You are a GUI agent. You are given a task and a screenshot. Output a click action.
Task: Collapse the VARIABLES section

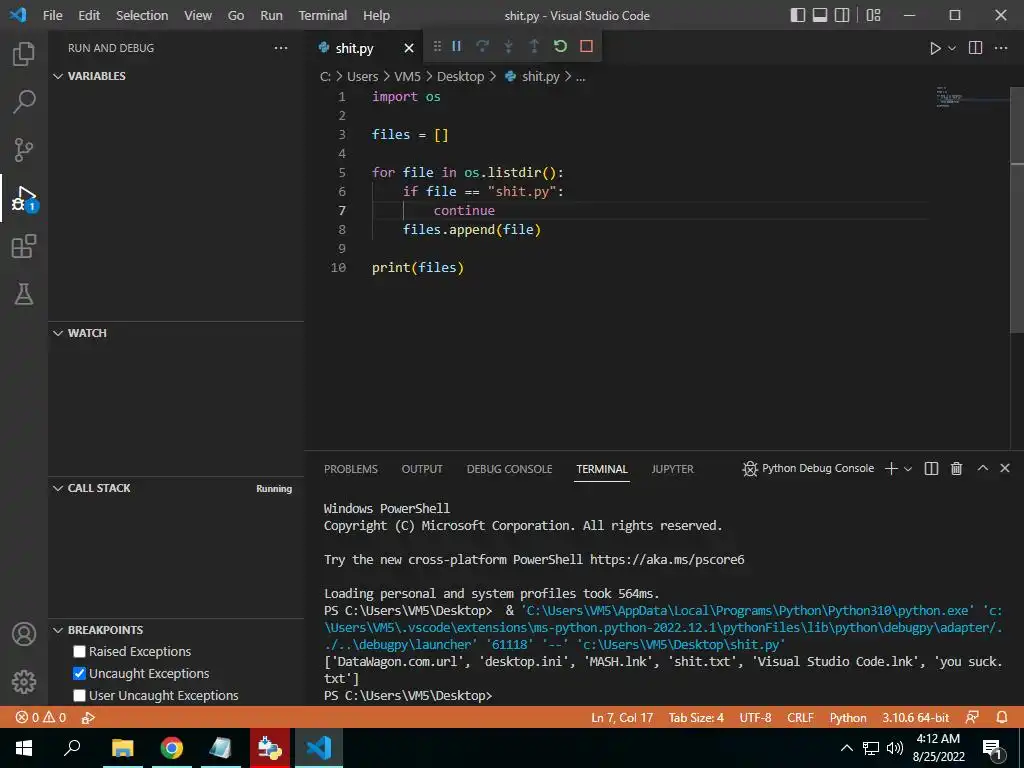[58, 76]
